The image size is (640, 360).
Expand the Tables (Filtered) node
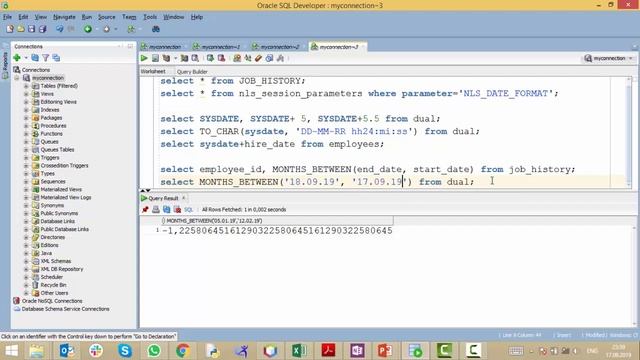(x=26, y=86)
